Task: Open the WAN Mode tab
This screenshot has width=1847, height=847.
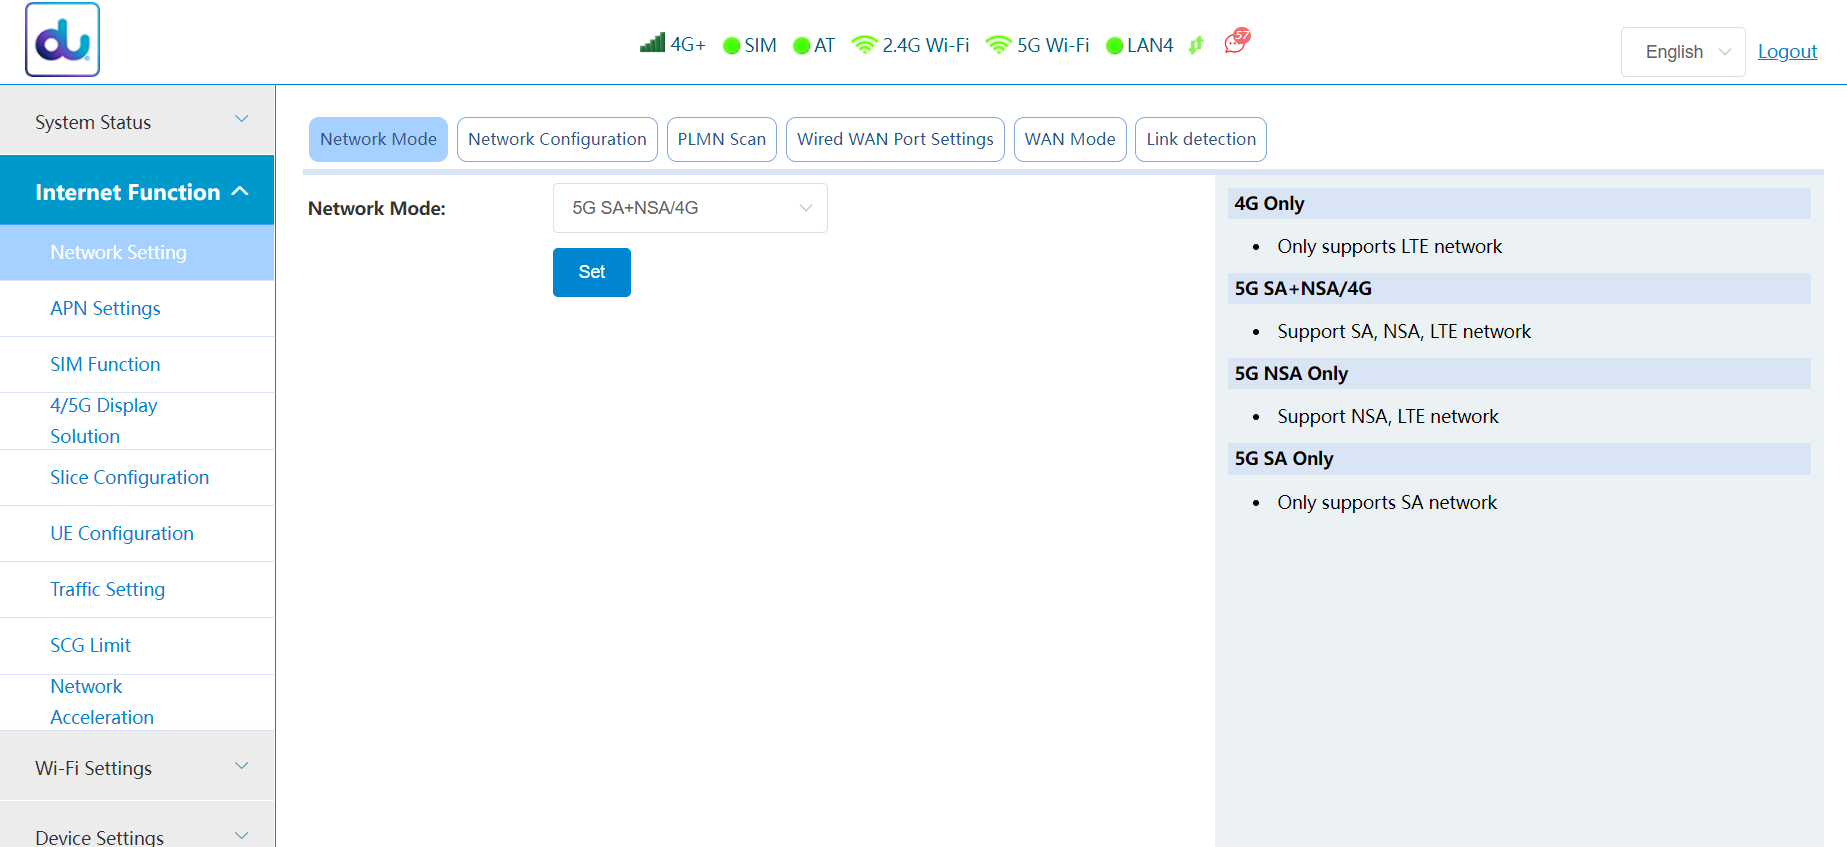Action: (x=1069, y=139)
